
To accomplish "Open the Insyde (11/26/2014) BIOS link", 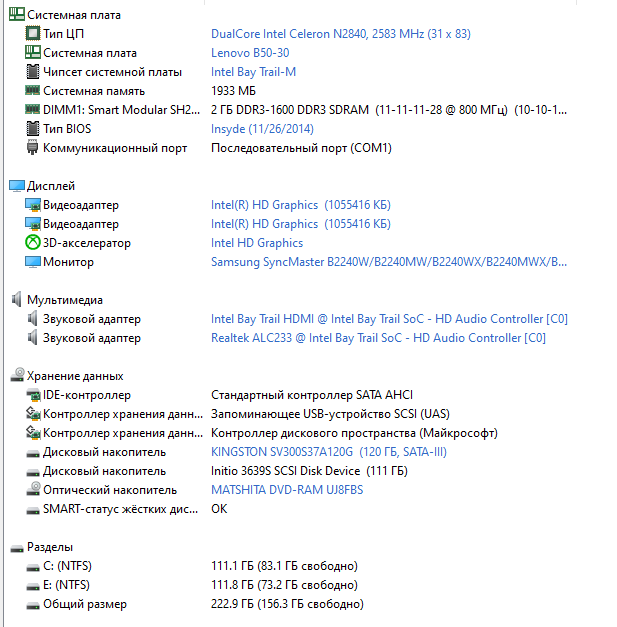I will 262,129.
